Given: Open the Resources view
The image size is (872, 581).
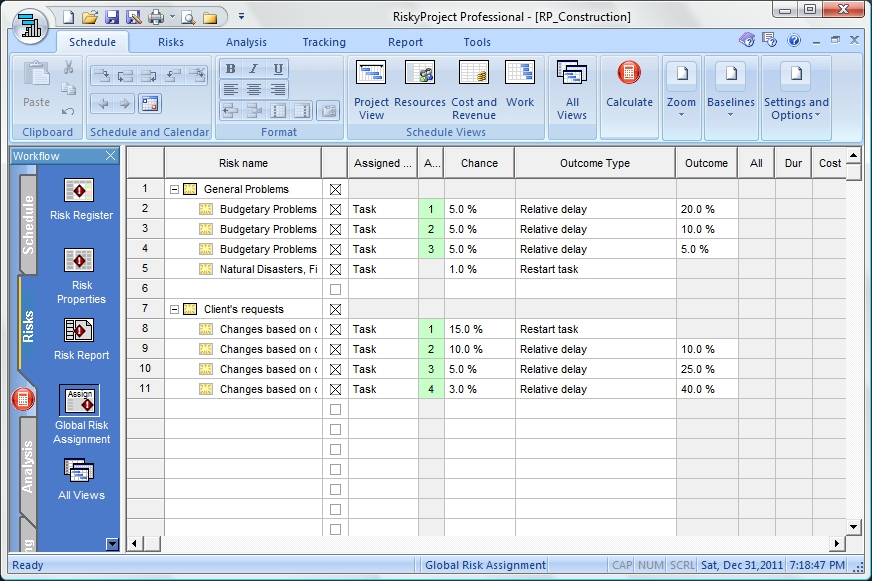Looking at the screenshot, I should 420,85.
